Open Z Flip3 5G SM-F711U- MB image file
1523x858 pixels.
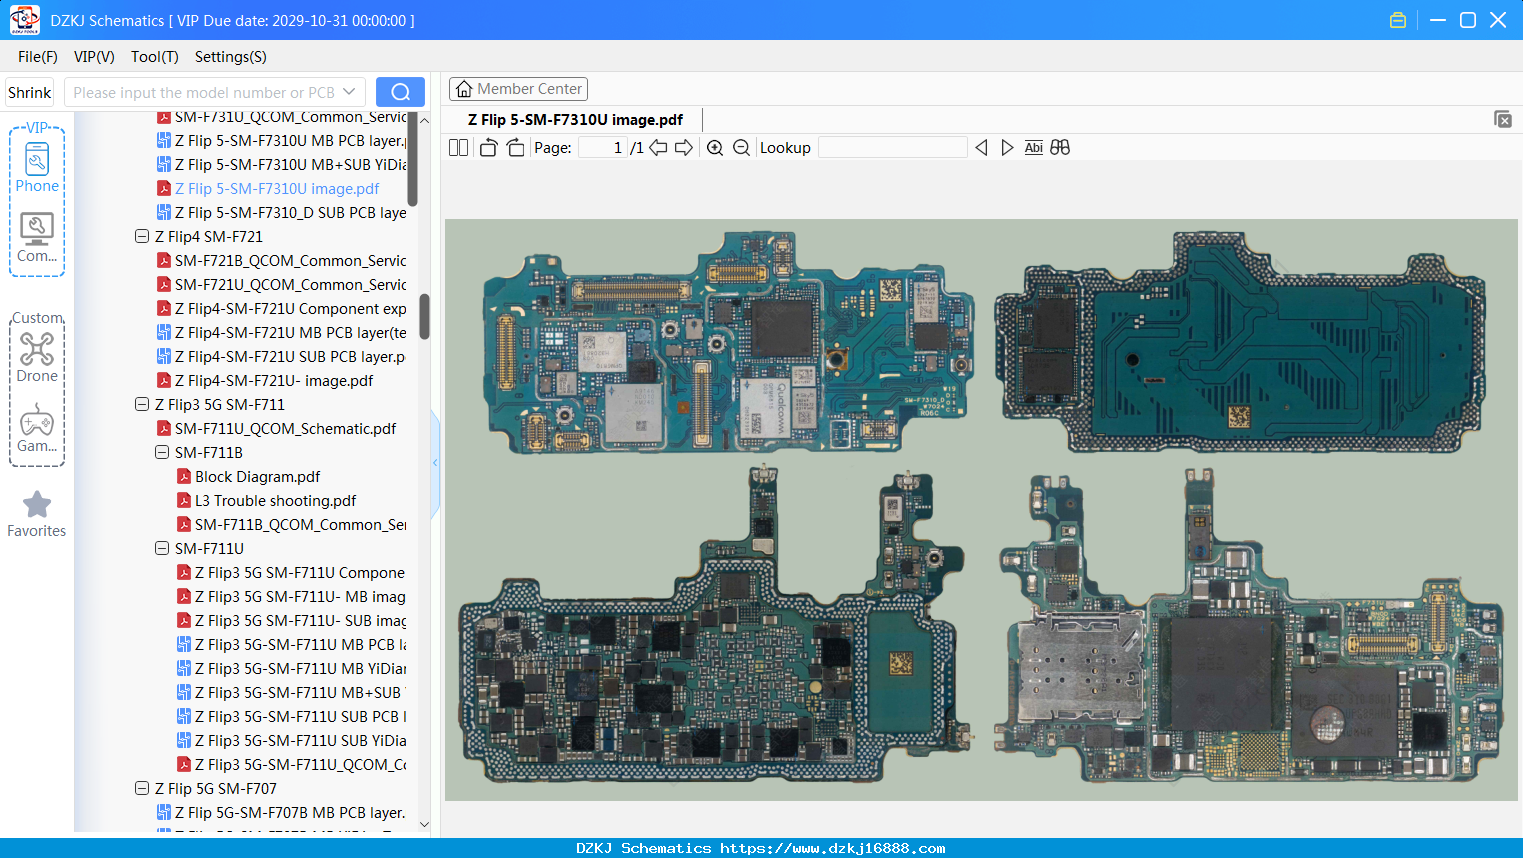point(292,597)
